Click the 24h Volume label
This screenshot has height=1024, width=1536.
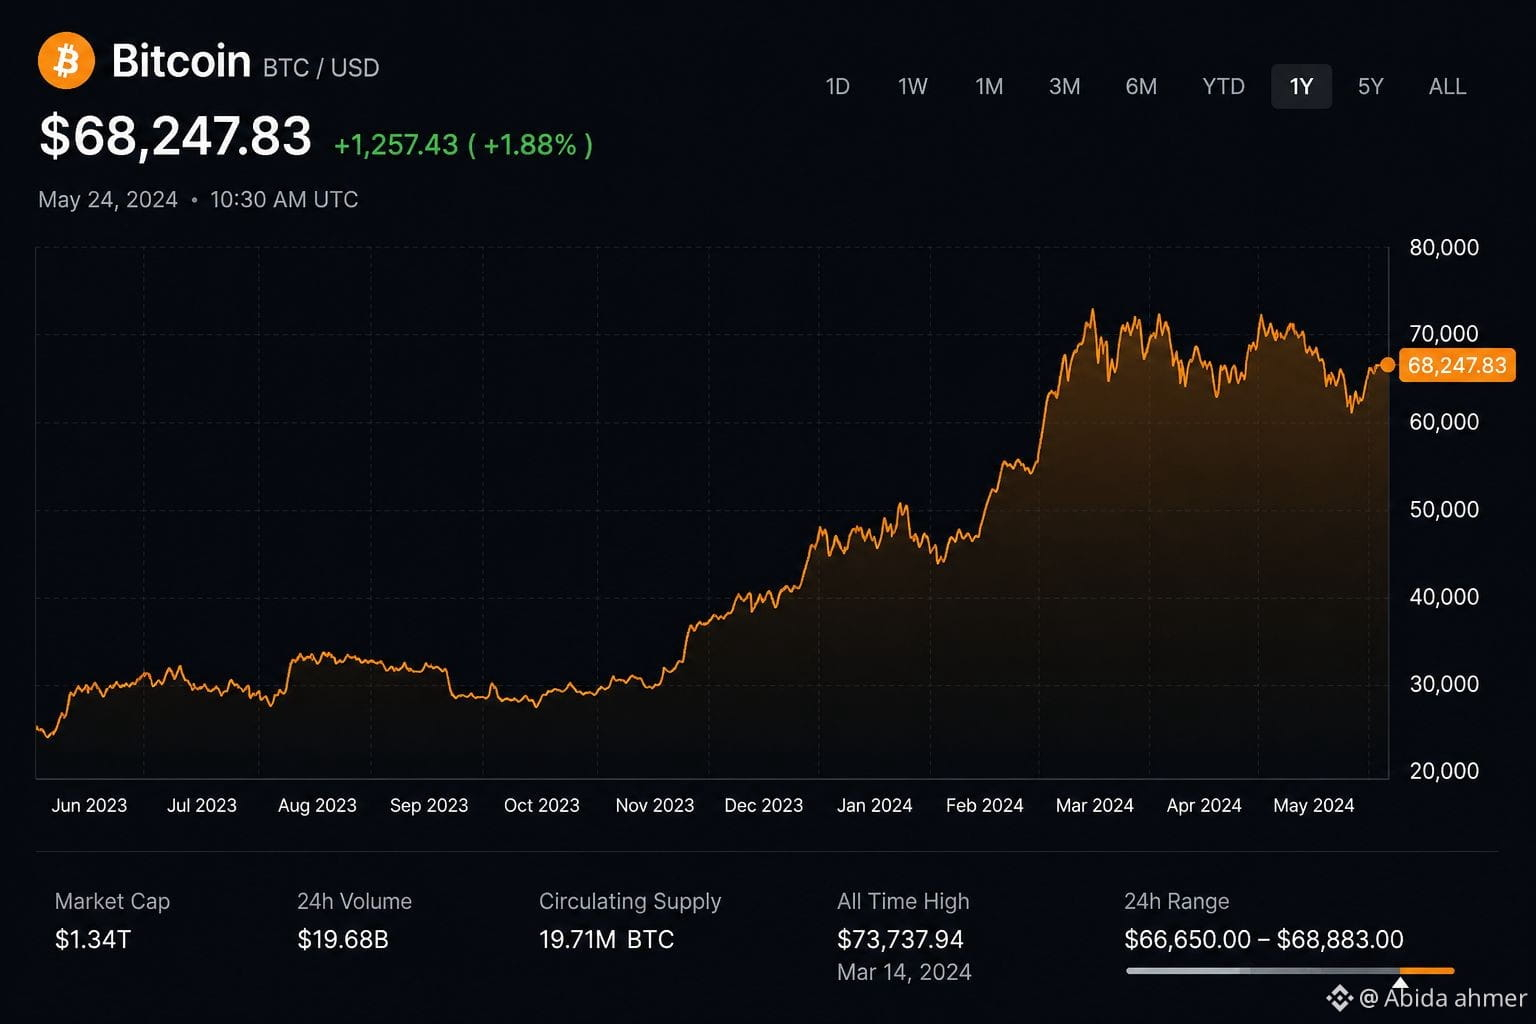tap(354, 902)
